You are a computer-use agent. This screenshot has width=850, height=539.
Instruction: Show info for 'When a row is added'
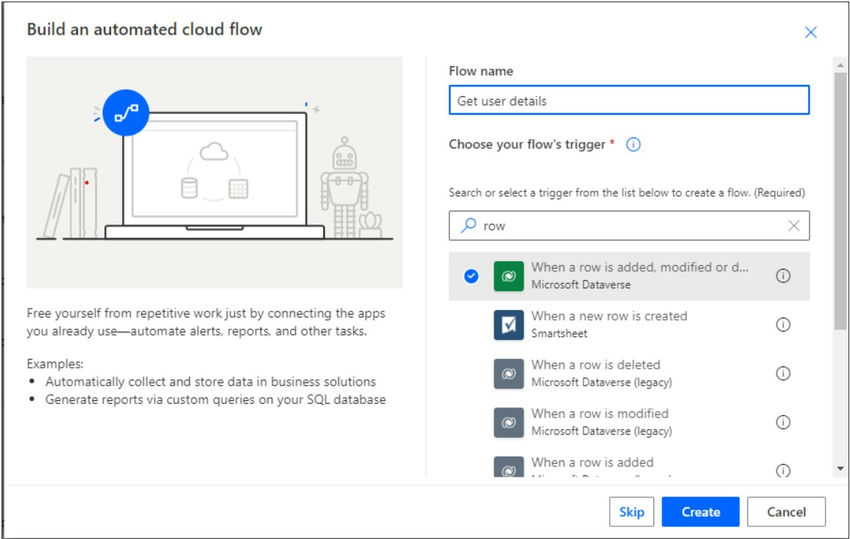[783, 470]
